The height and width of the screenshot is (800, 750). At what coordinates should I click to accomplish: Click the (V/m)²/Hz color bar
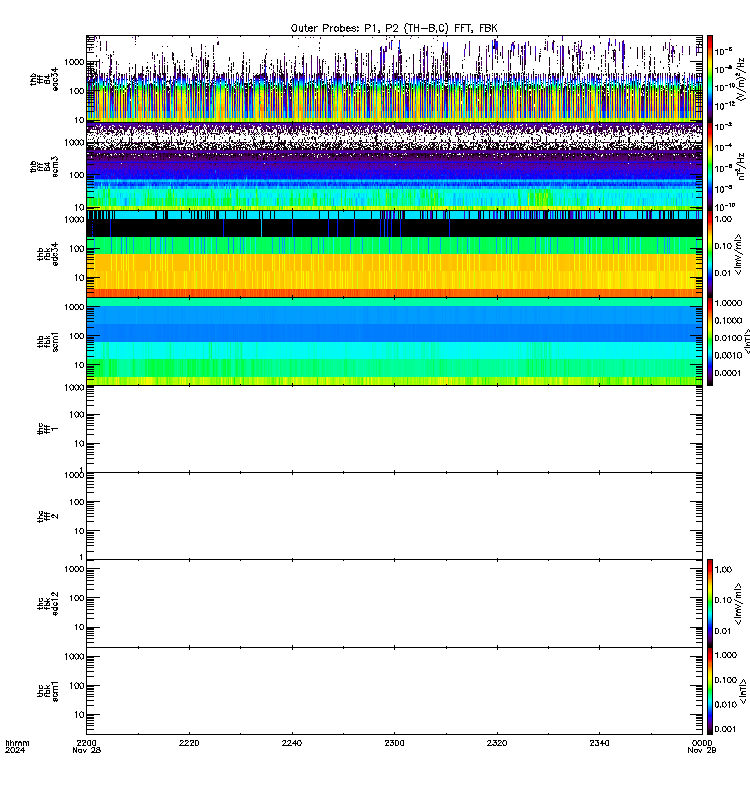(x=710, y=79)
